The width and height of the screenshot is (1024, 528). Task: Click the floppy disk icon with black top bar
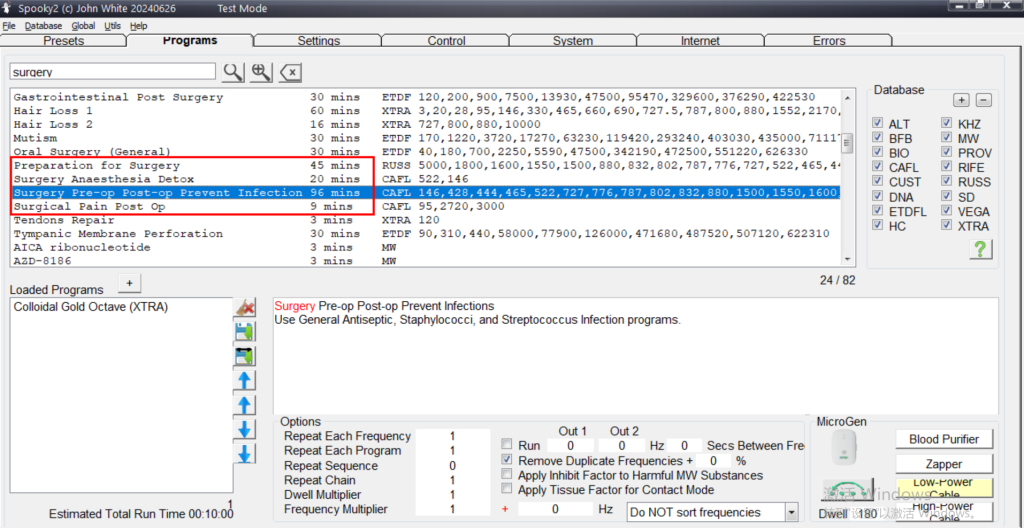245,357
